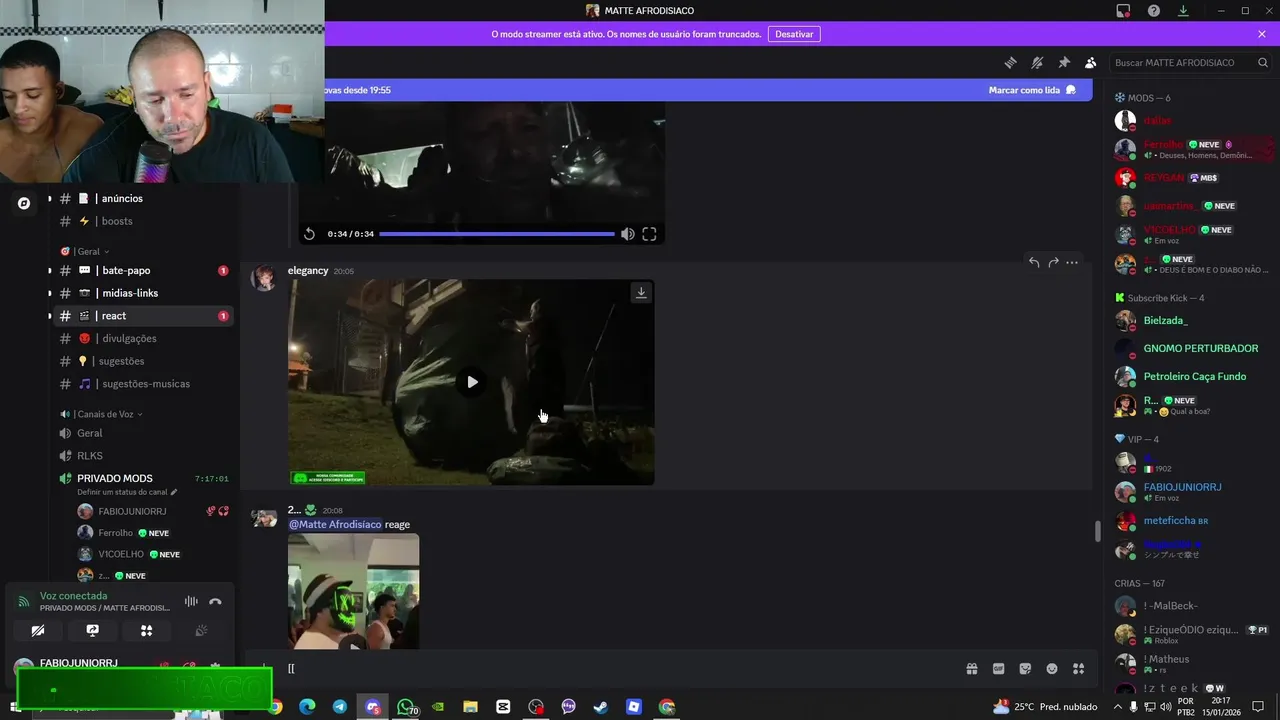Viewport: 1280px width, 720px height.
Task: Dismiss the streamer mode purple banner
Action: [1262, 34]
